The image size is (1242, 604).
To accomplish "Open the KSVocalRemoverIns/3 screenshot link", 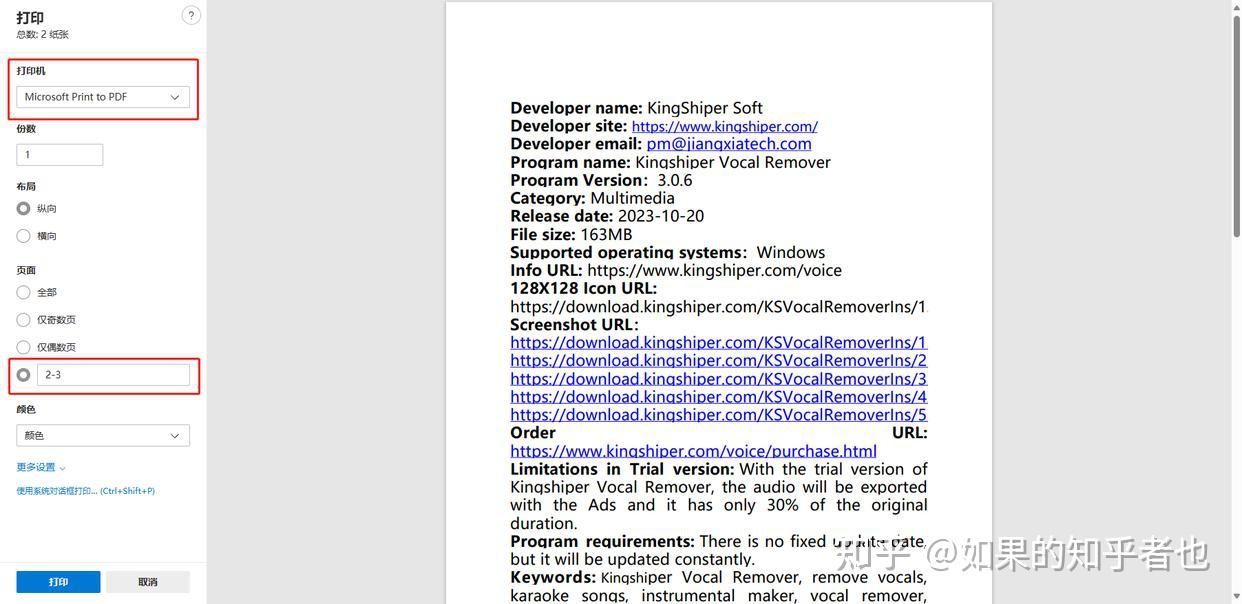I will point(719,379).
